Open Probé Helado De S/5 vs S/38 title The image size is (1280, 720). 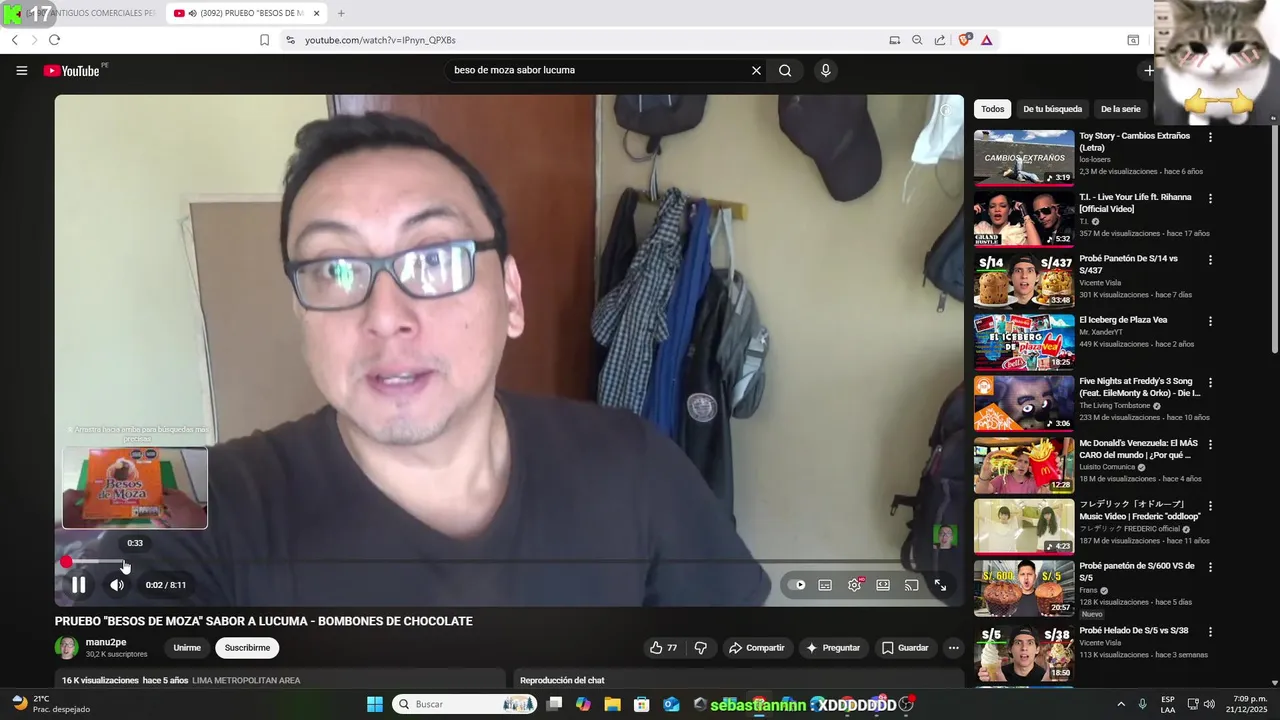point(1133,631)
